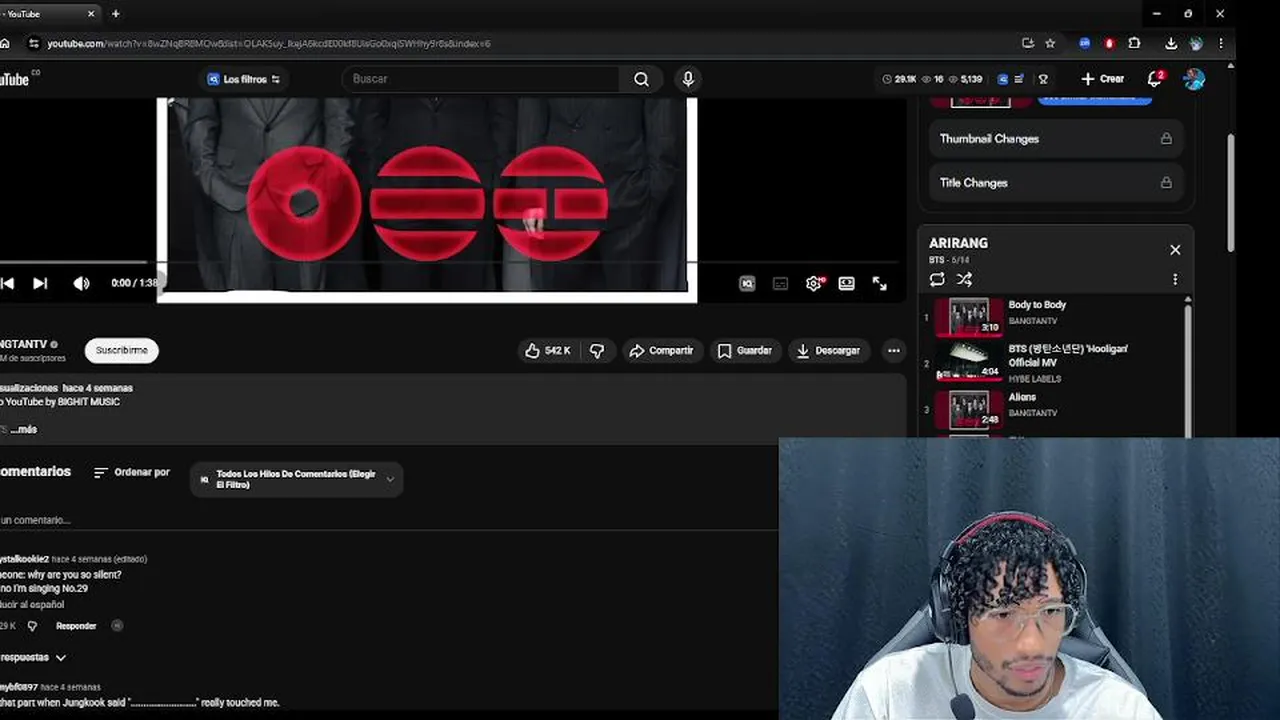Open more actions beside Descargar
Viewport: 1280px width, 720px height.
click(x=894, y=351)
